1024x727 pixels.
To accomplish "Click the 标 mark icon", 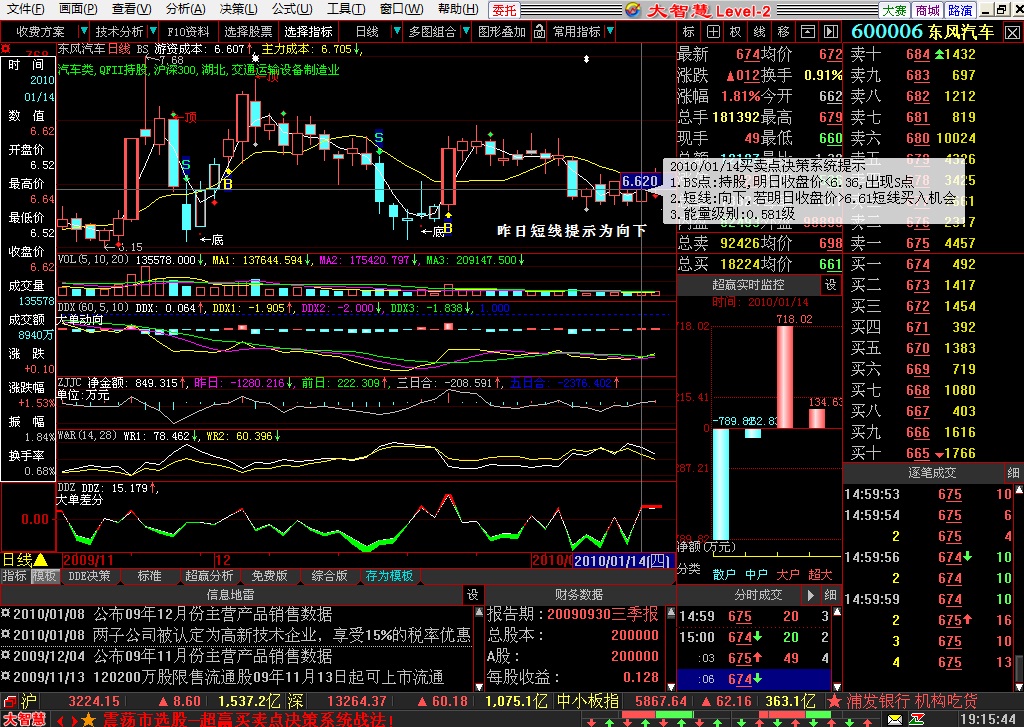I will [689, 31].
